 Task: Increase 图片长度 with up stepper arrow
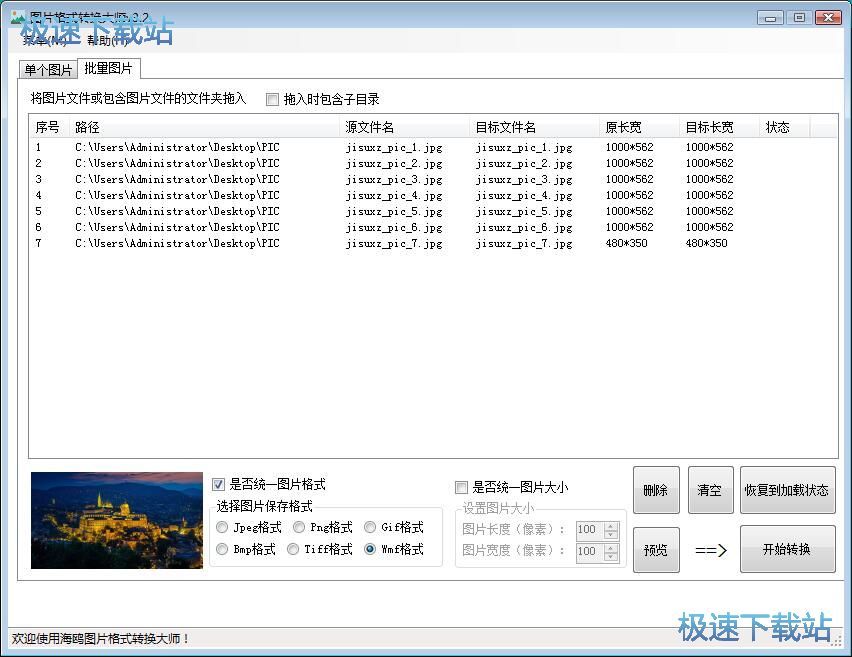612,524
